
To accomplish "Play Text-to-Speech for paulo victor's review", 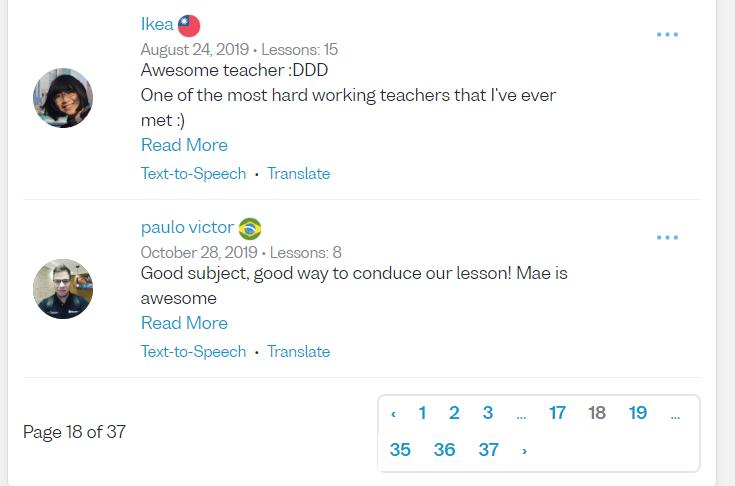I will click(193, 351).
